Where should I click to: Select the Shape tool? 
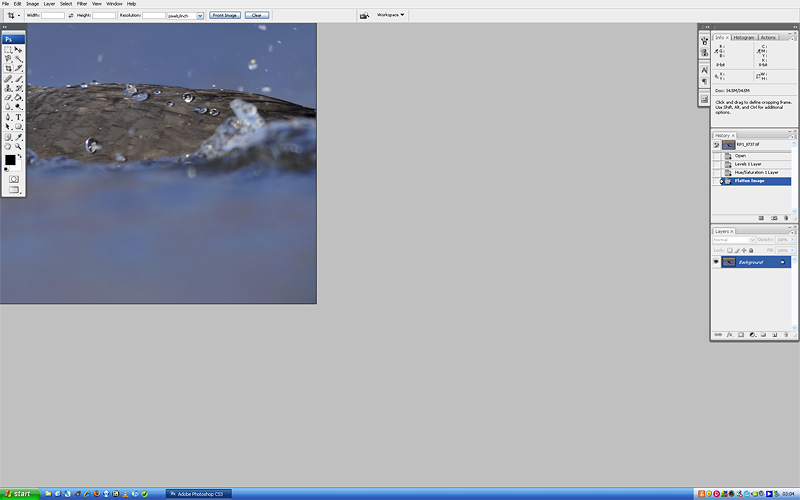click(x=18, y=127)
